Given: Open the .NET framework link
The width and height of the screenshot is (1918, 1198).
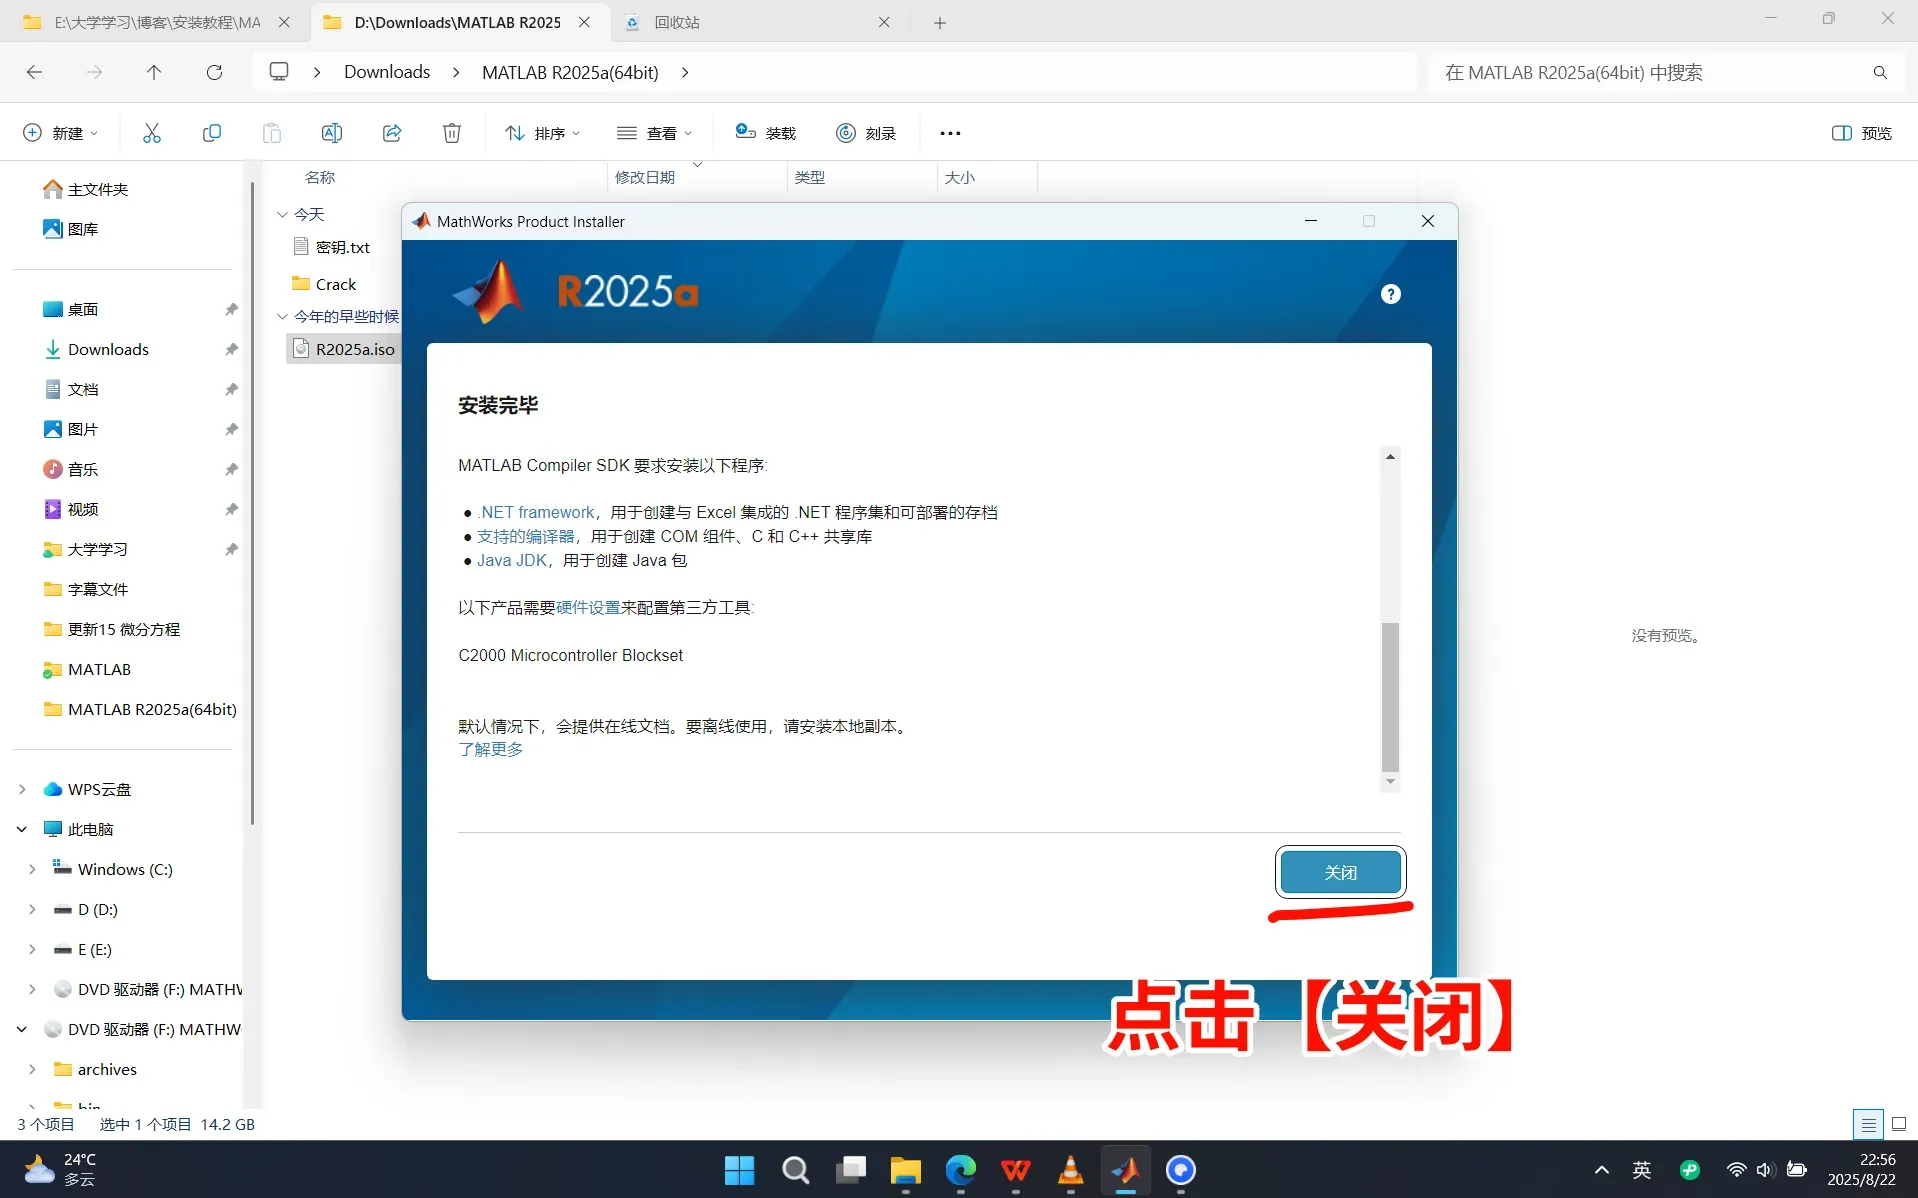Looking at the screenshot, I should (537, 511).
